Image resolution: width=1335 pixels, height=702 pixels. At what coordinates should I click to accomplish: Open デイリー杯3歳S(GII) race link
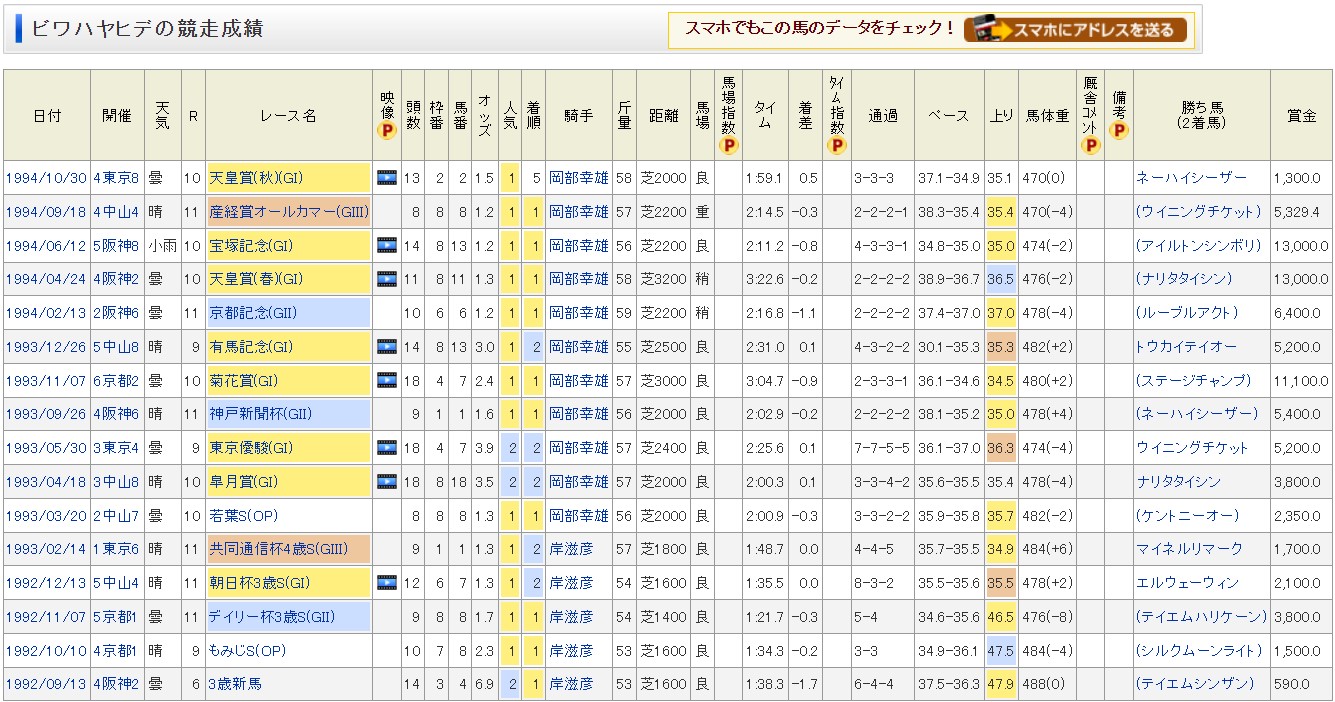272,617
